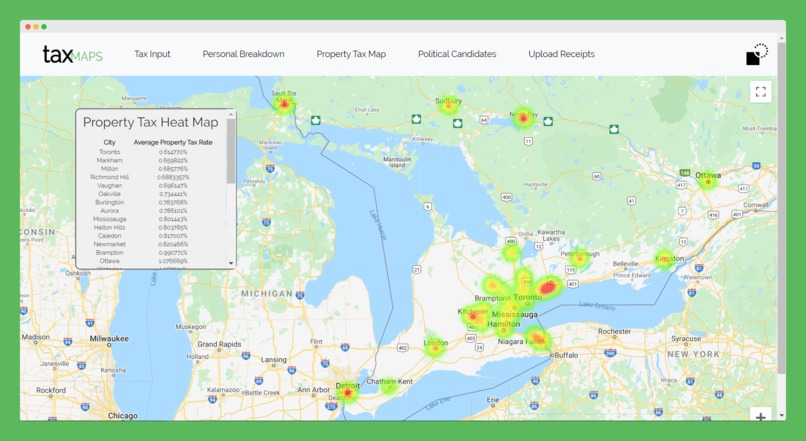Zoom in the map with plus button
This screenshot has width=806, height=441.
tap(761, 415)
